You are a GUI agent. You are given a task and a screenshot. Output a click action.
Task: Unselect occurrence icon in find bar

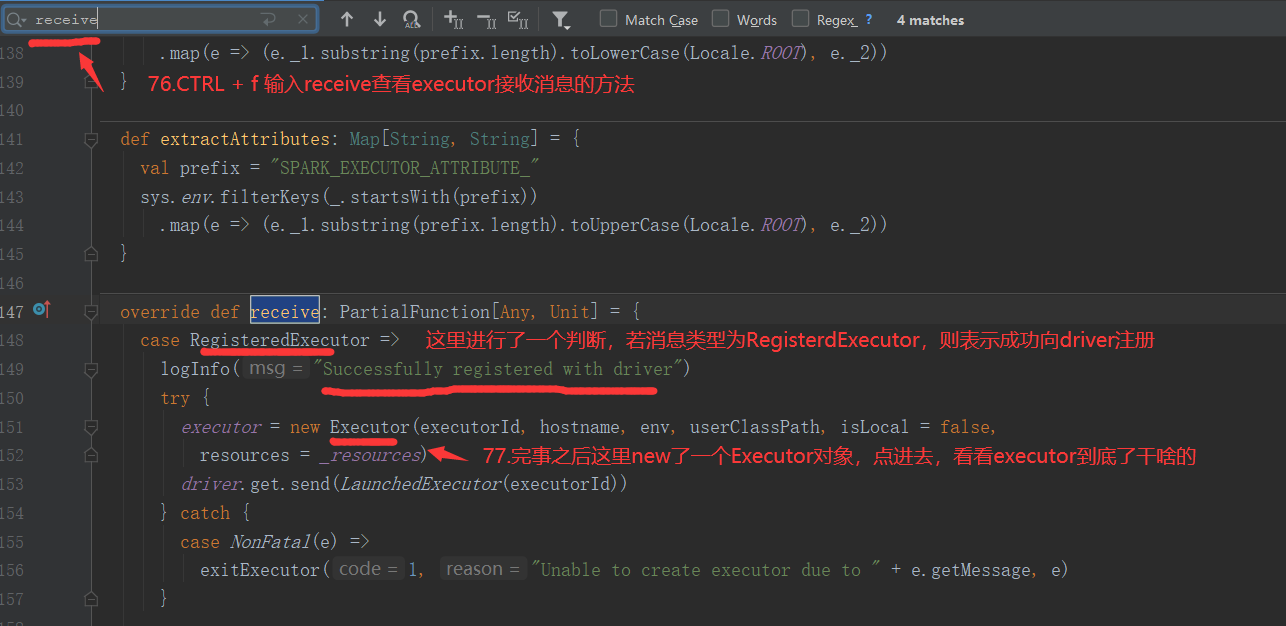tap(486, 20)
